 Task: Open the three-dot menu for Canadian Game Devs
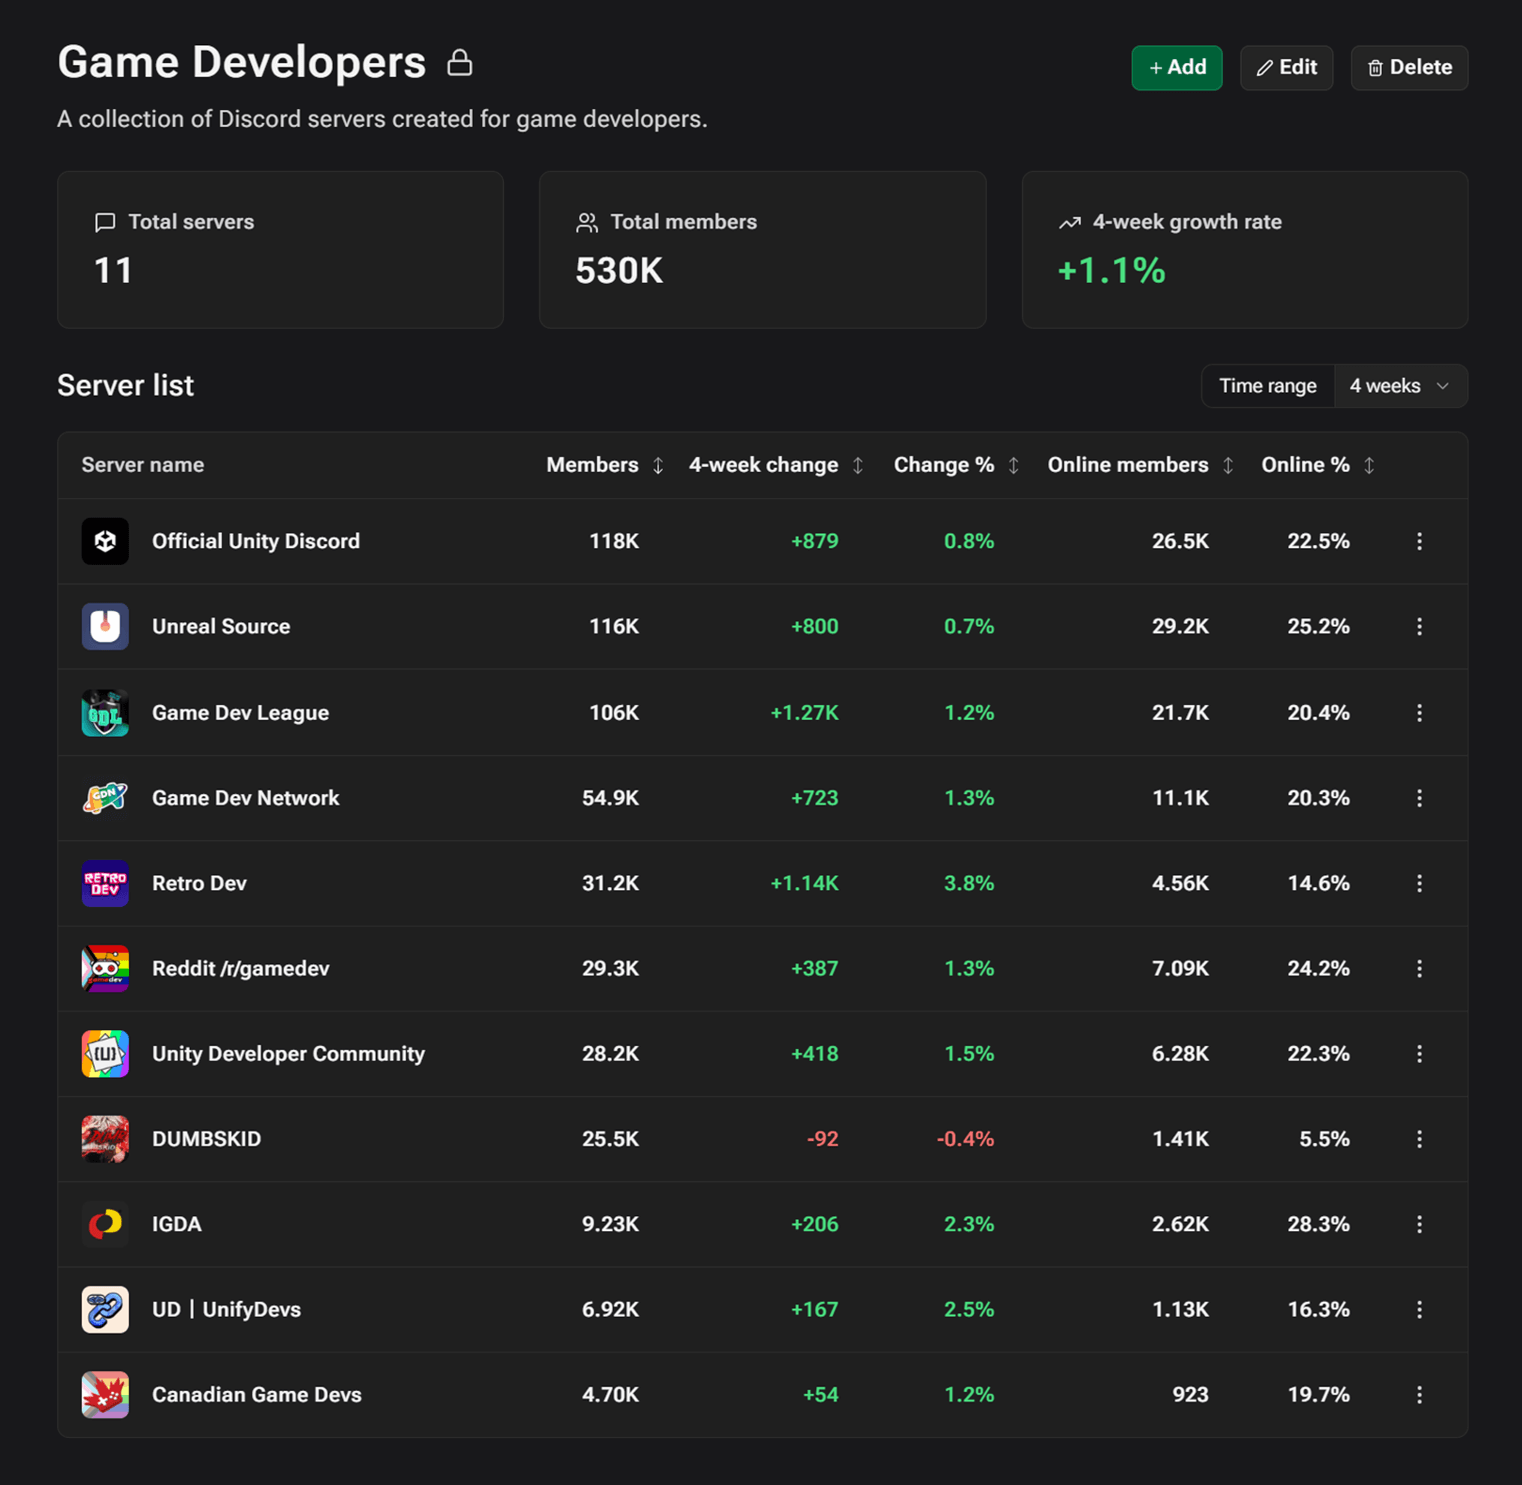click(1419, 1394)
